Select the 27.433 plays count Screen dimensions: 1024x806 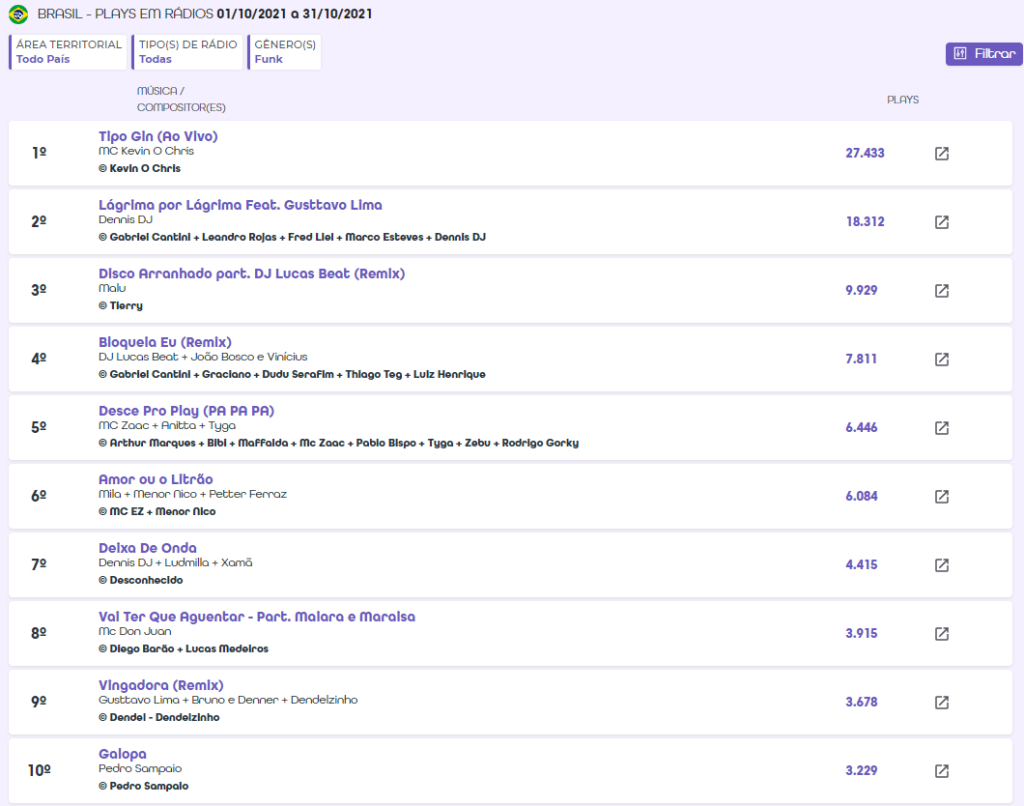(x=864, y=153)
